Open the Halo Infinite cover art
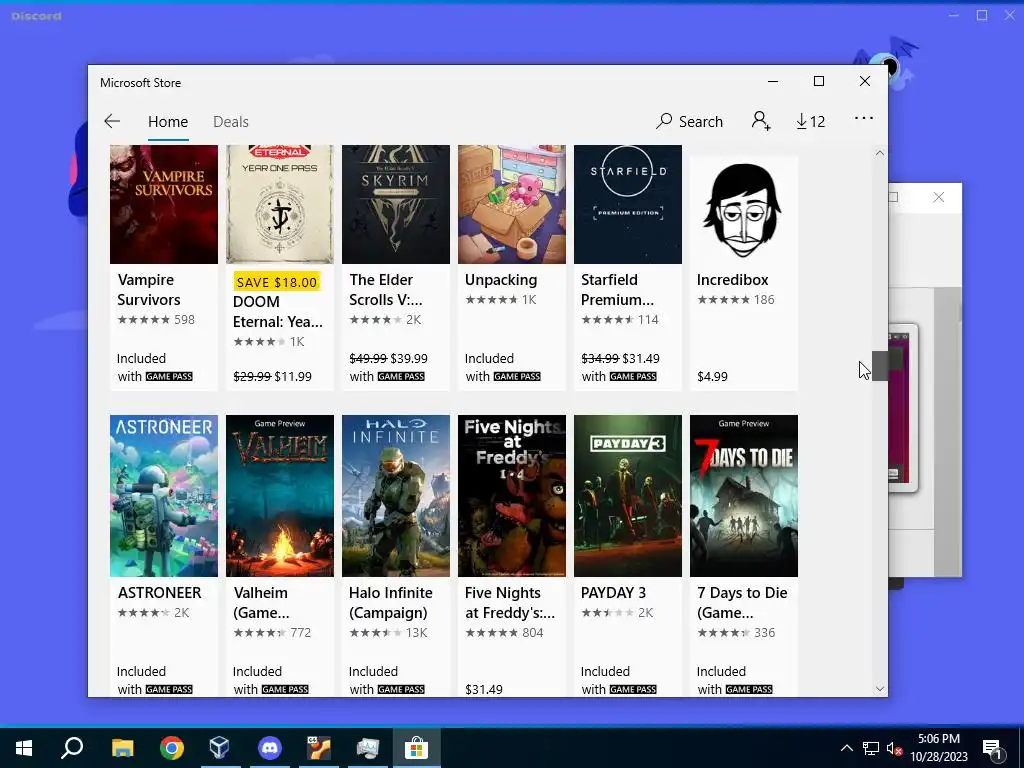The image size is (1024, 768). 396,496
